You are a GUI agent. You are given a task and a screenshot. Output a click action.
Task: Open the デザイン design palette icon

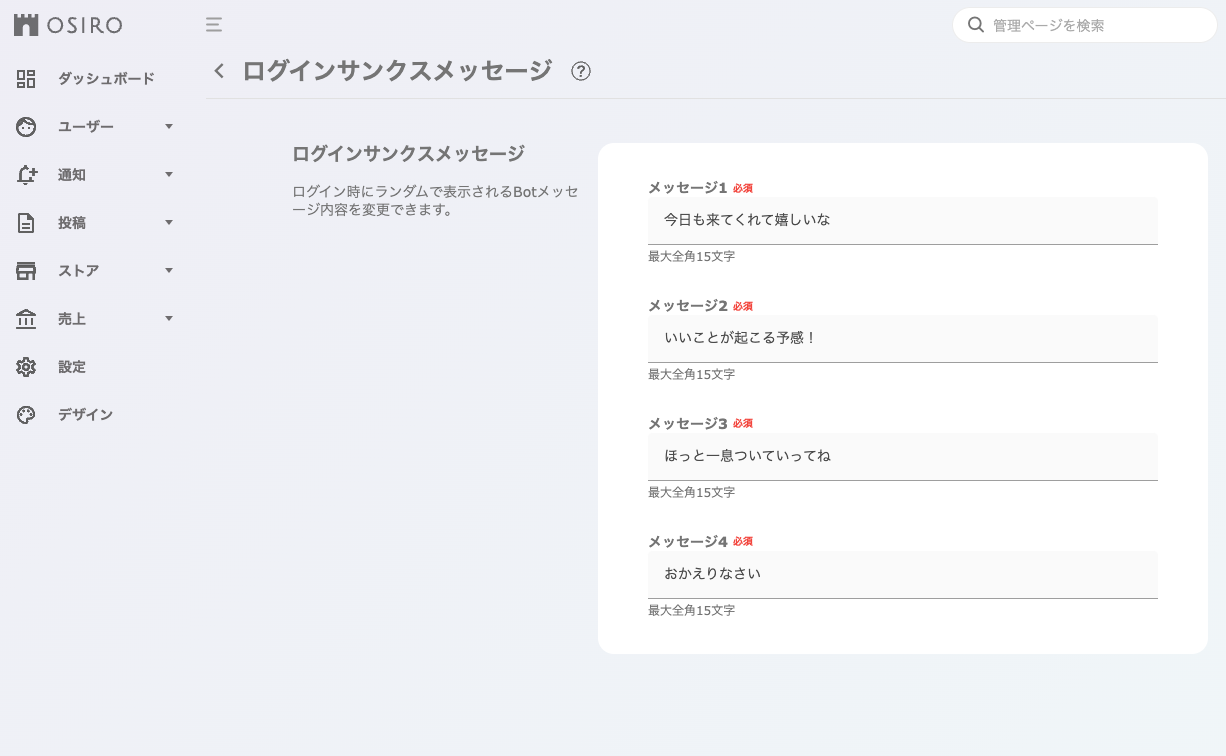click(x=26, y=414)
